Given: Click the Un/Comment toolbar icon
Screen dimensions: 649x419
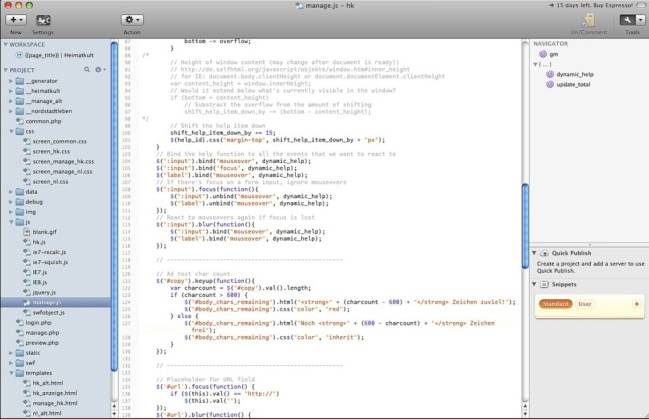Looking at the screenshot, I should (x=588, y=20).
